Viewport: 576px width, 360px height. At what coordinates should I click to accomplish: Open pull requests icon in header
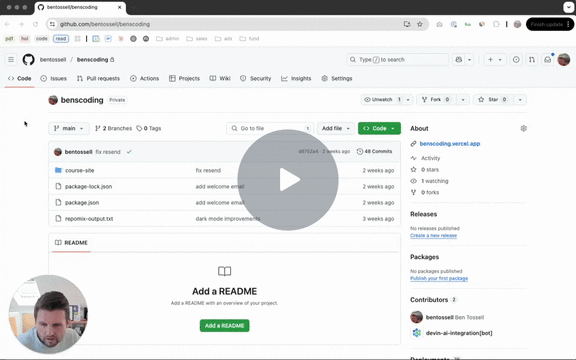point(532,60)
